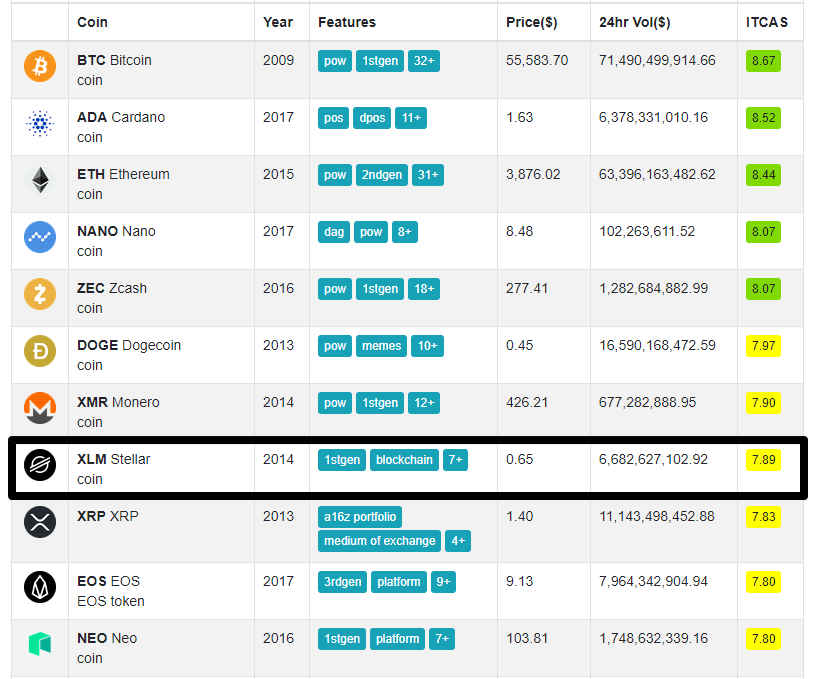The image size is (814, 679).
Task: Expand the 31+ features tag for Ethereum
Action: [x=428, y=175]
